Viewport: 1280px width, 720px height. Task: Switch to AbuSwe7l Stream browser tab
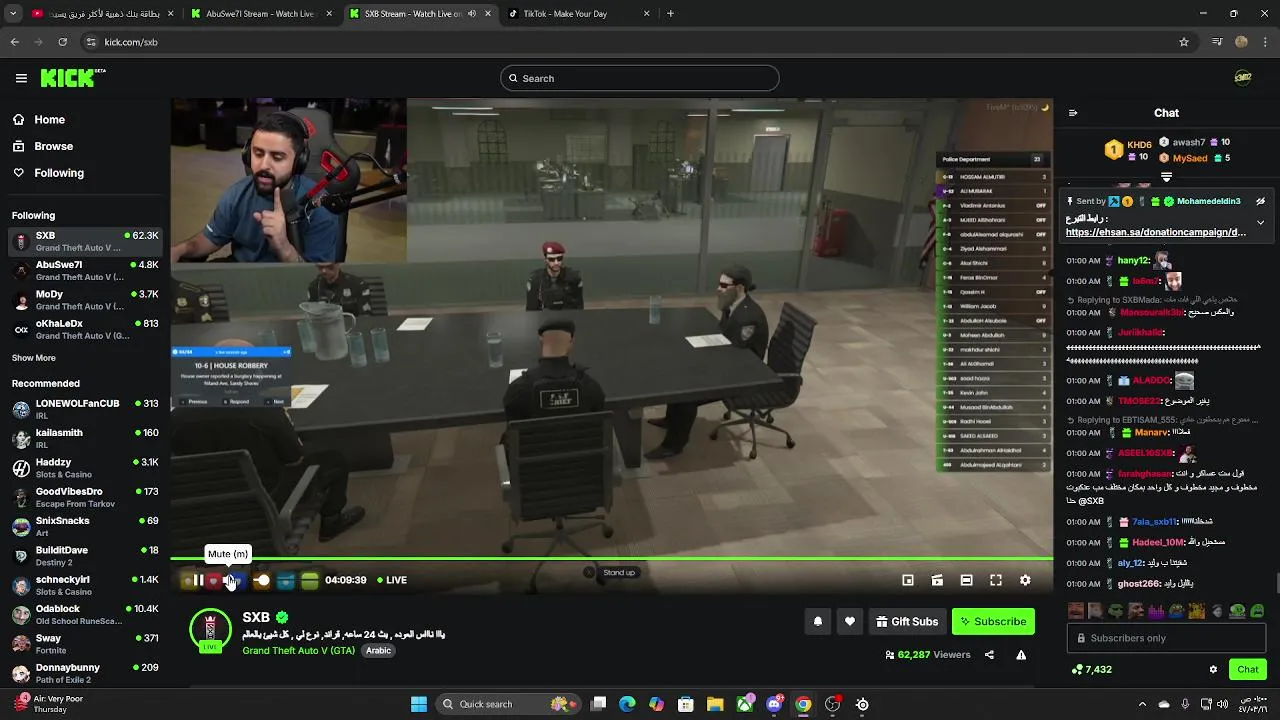click(x=262, y=14)
